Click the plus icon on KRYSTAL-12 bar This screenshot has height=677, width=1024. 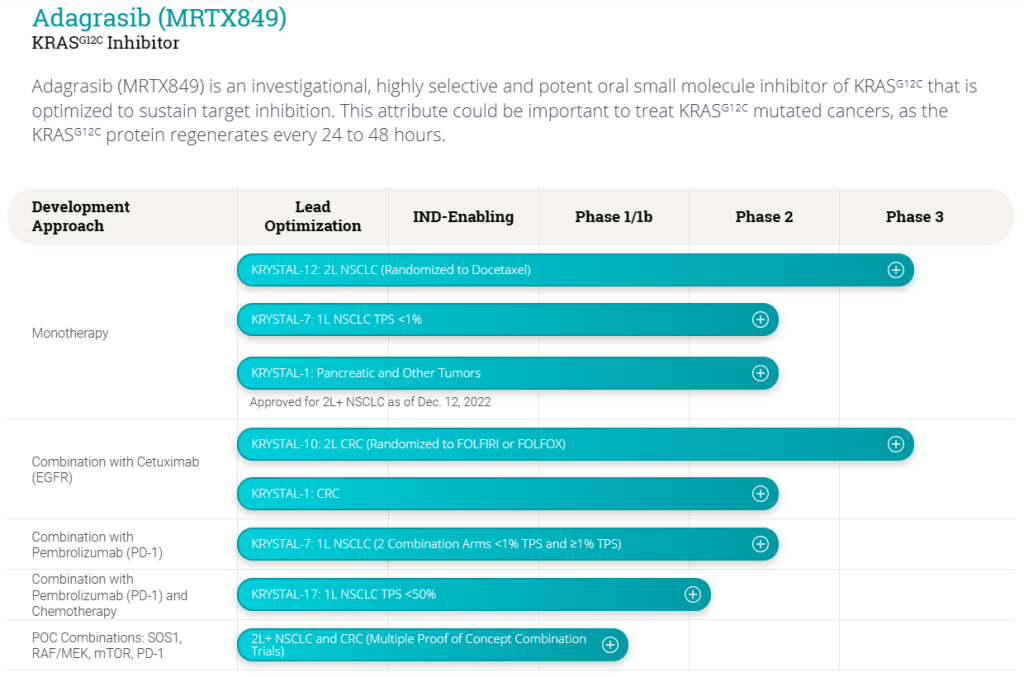pyautogui.click(x=895, y=270)
